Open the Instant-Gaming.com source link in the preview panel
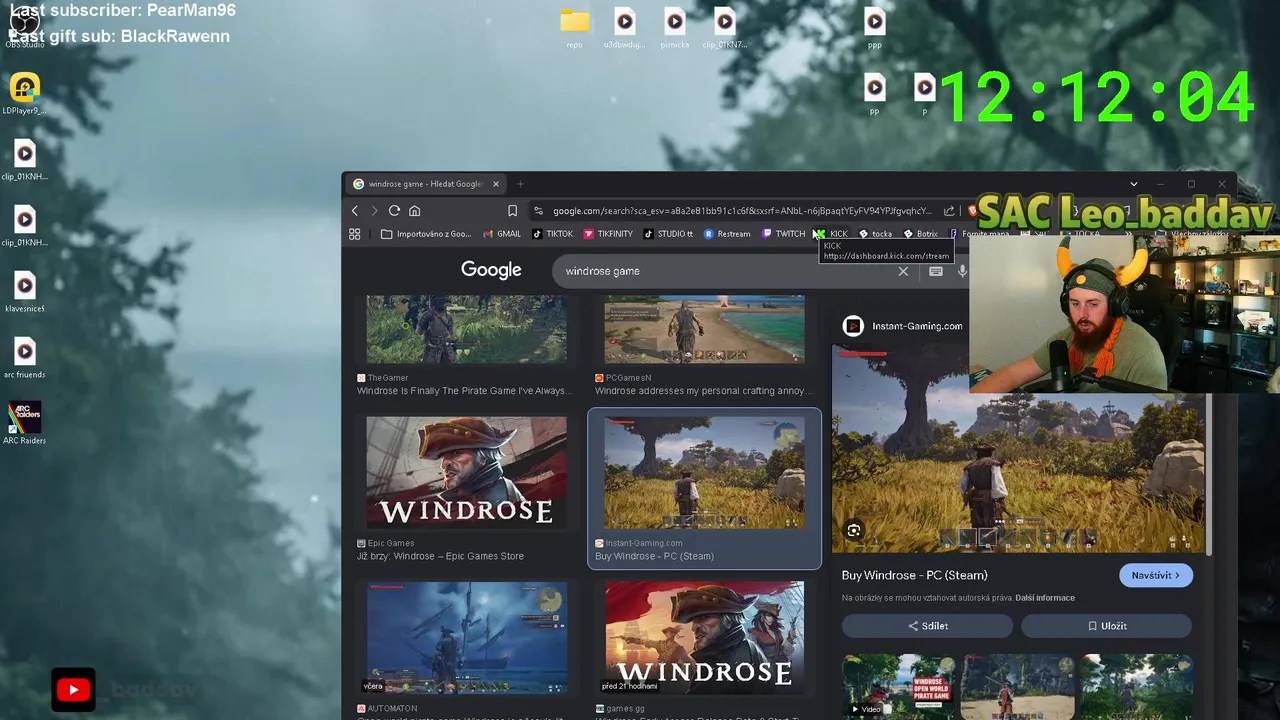The height and width of the screenshot is (720, 1280). point(903,326)
